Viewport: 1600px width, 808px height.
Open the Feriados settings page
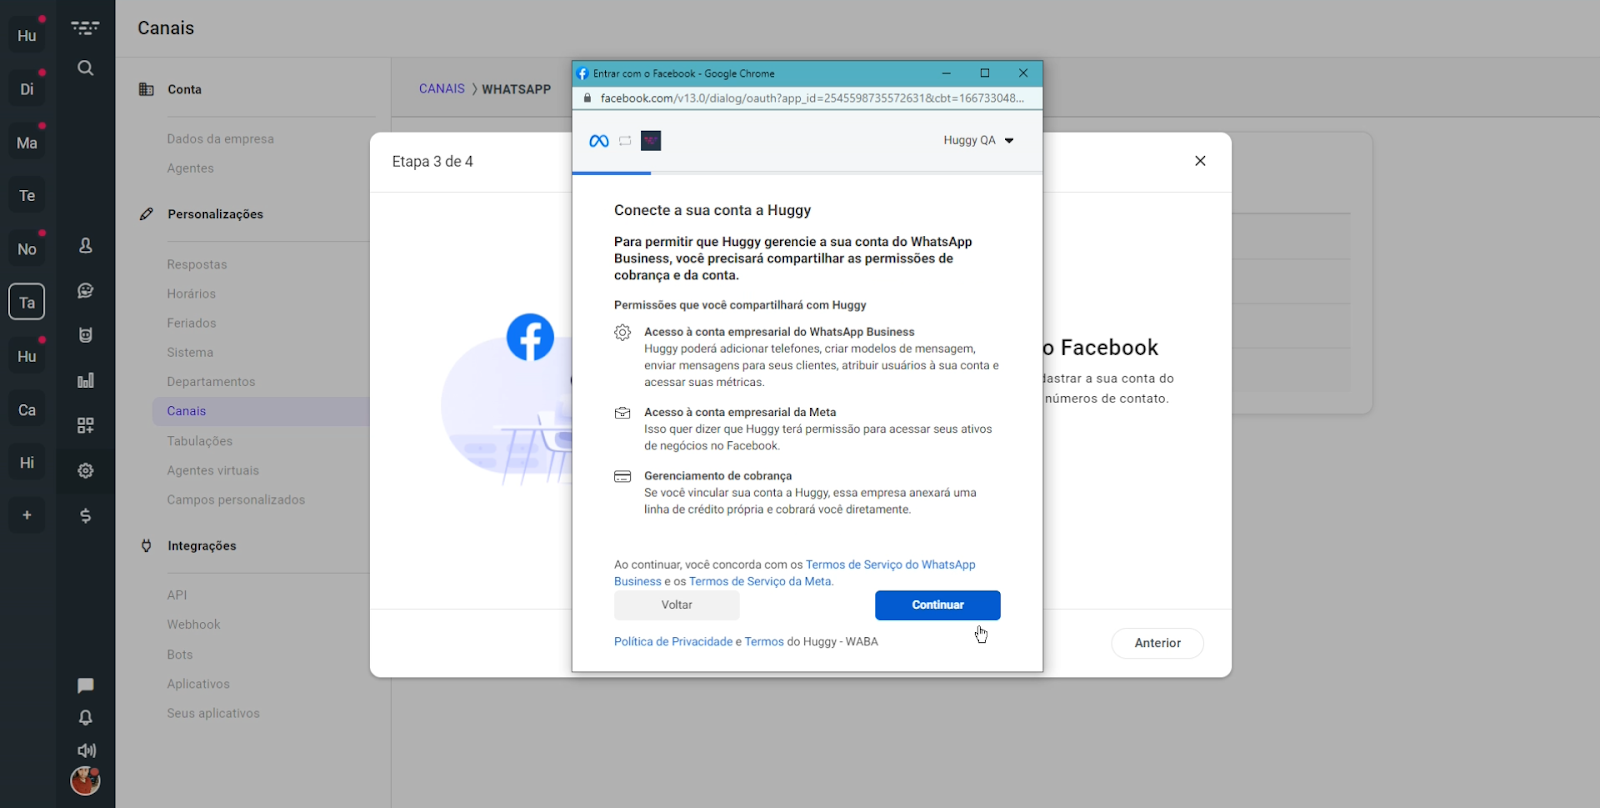click(x=191, y=323)
